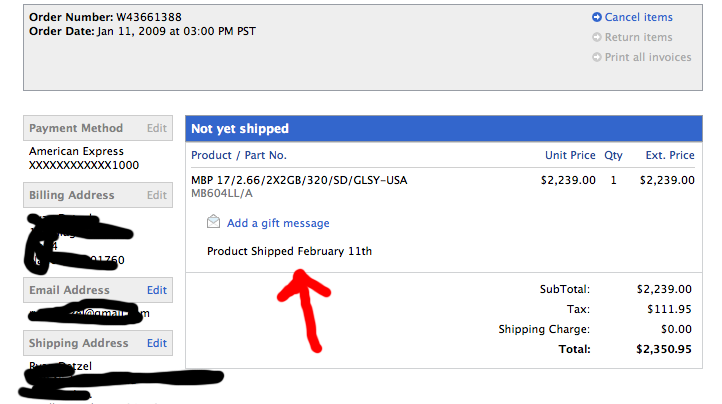This screenshot has height=404, width=722.
Task: Click the gift message envelope icon
Action: pos(213,222)
